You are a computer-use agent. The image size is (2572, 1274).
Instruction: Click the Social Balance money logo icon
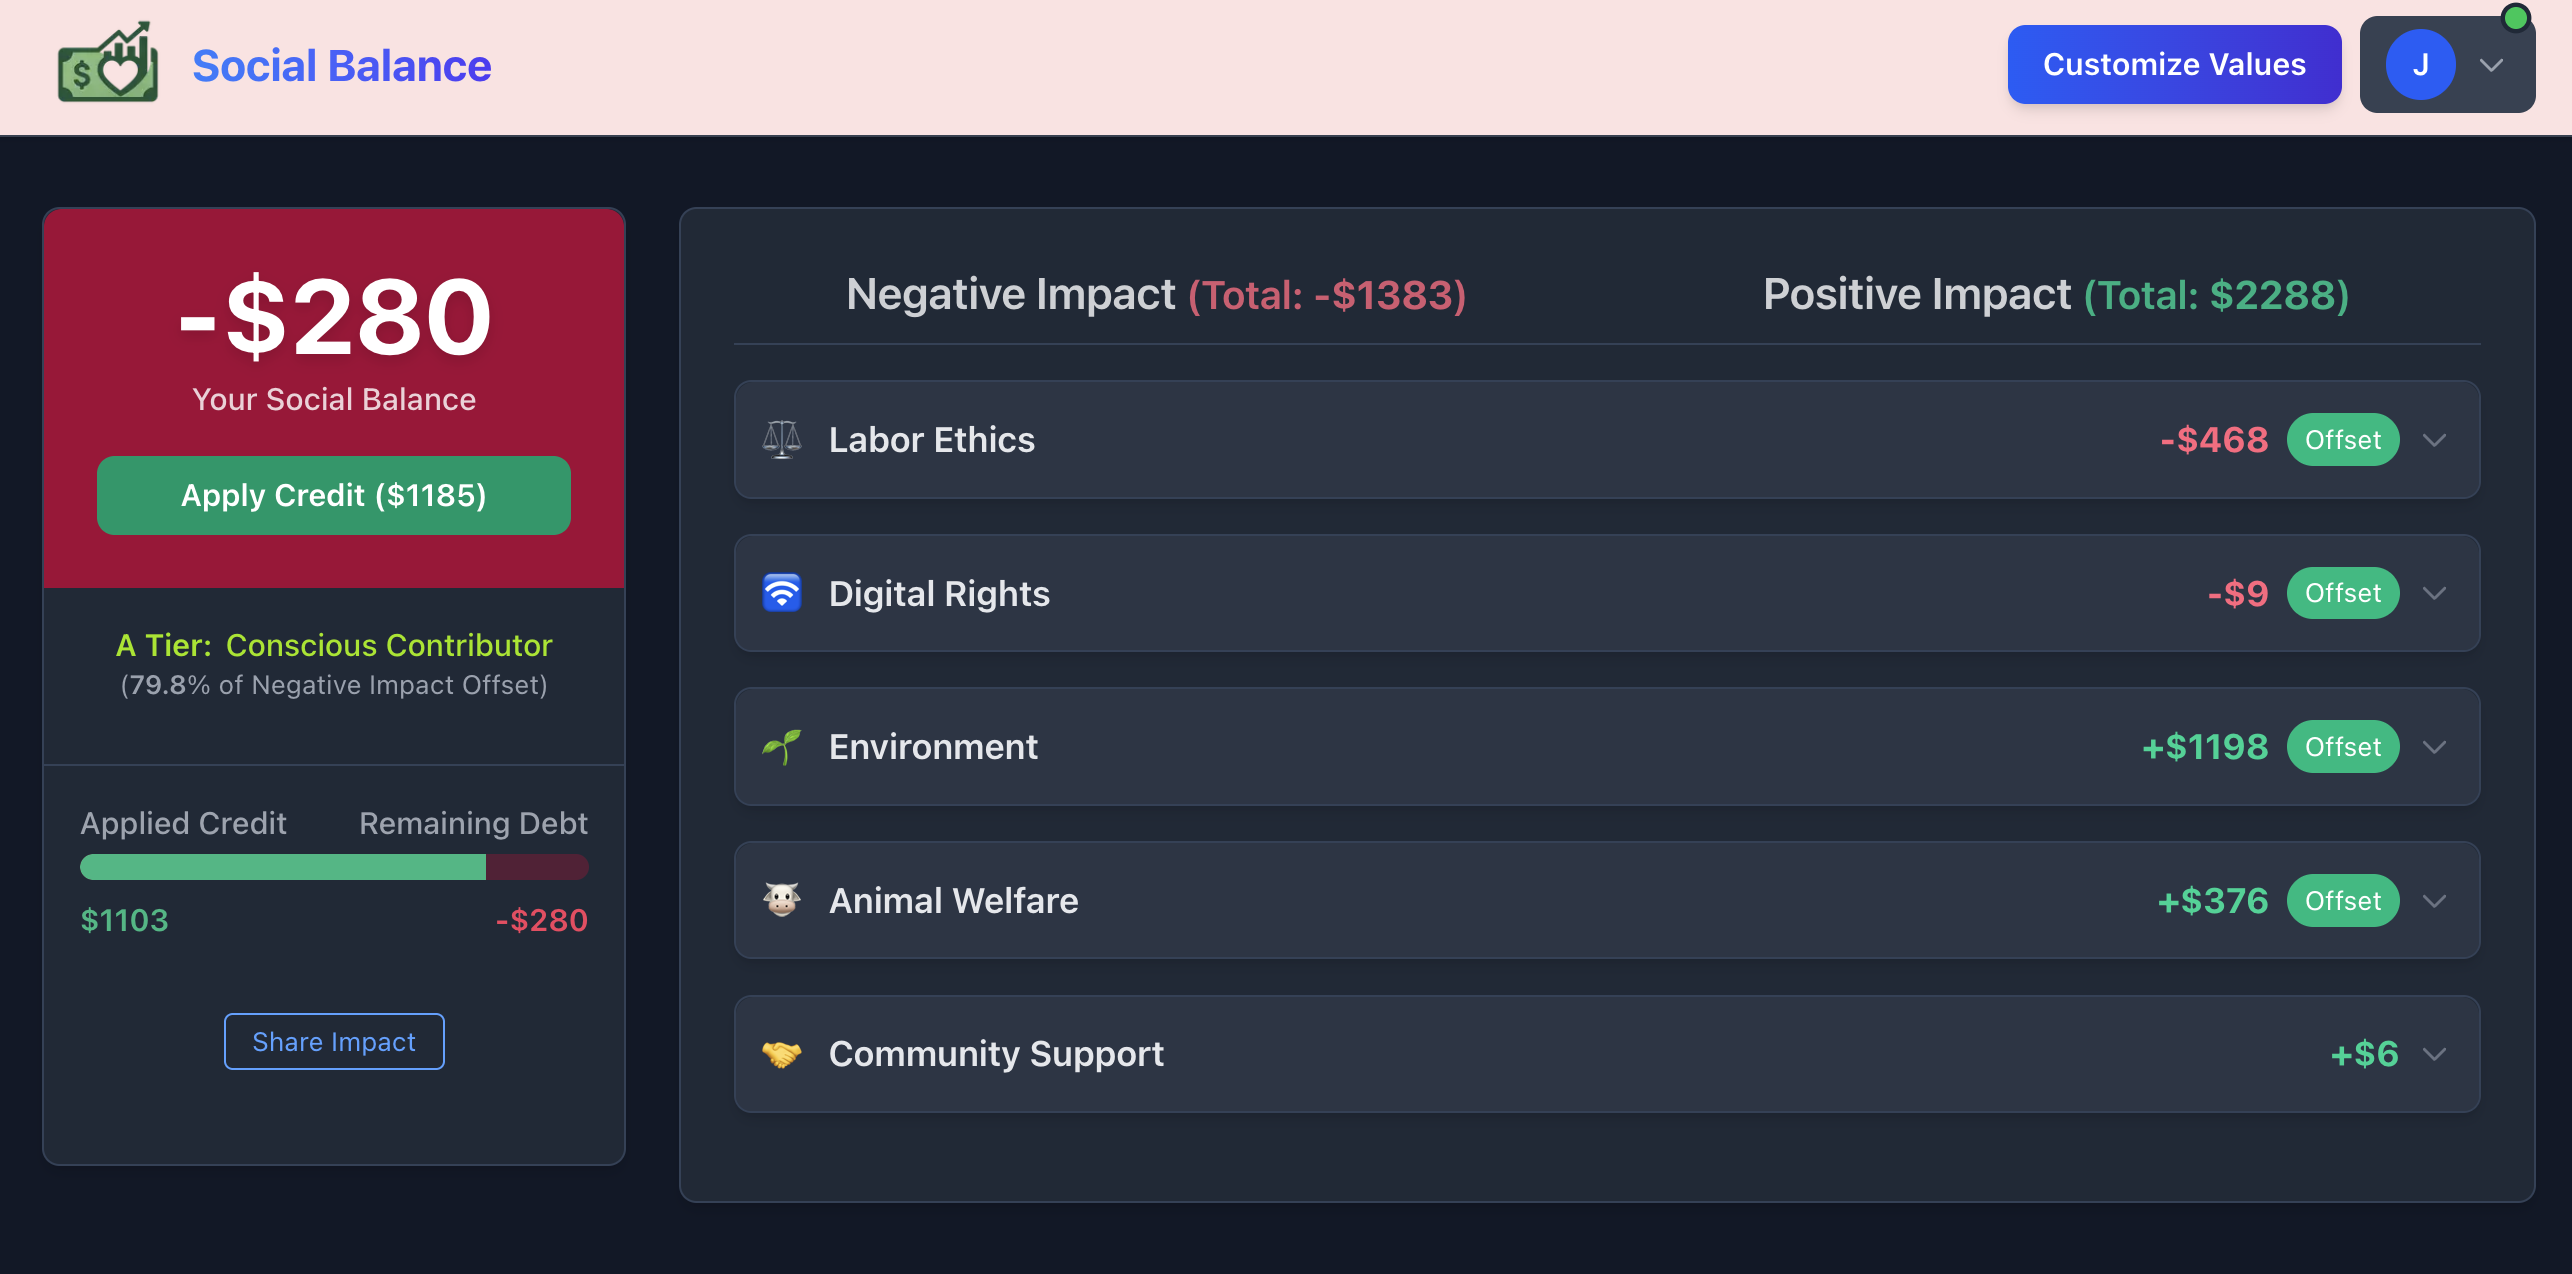tap(108, 64)
